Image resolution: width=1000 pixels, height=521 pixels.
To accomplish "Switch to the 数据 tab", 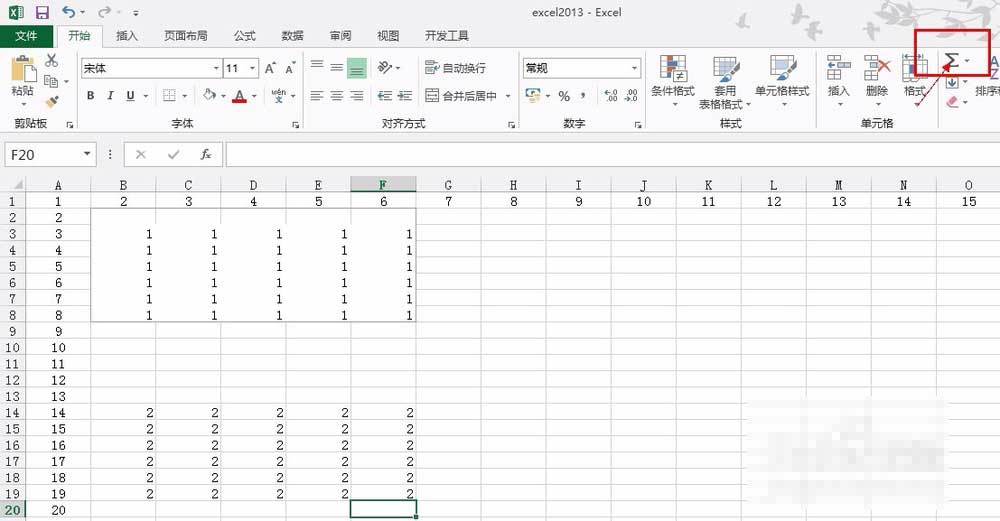I will point(293,36).
